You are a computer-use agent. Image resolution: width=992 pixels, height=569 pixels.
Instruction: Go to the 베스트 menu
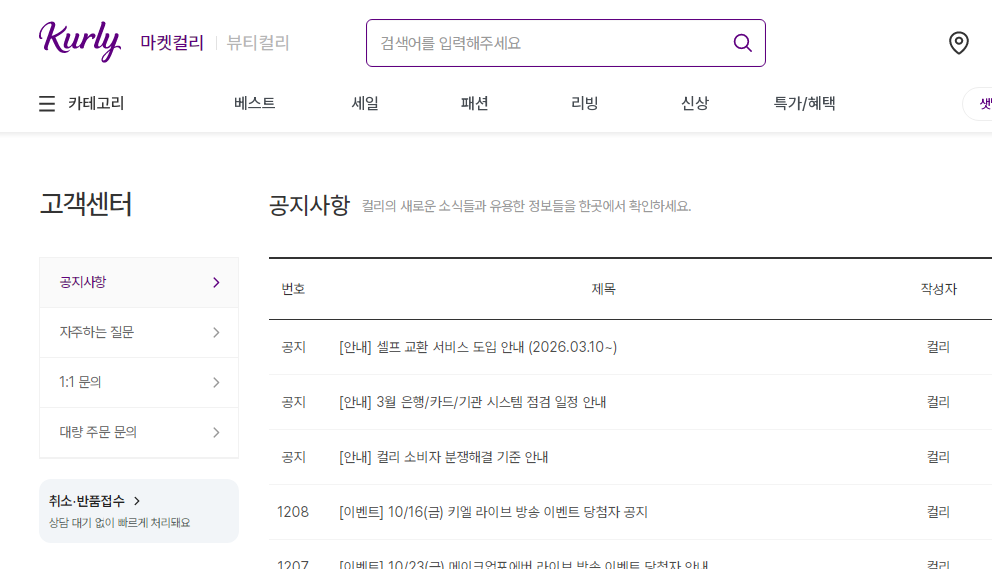point(254,103)
